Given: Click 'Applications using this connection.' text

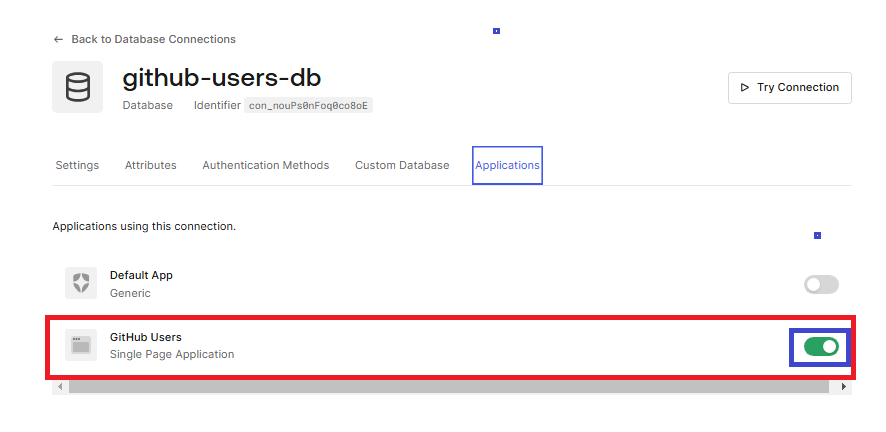Looking at the screenshot, I should 144,226.
